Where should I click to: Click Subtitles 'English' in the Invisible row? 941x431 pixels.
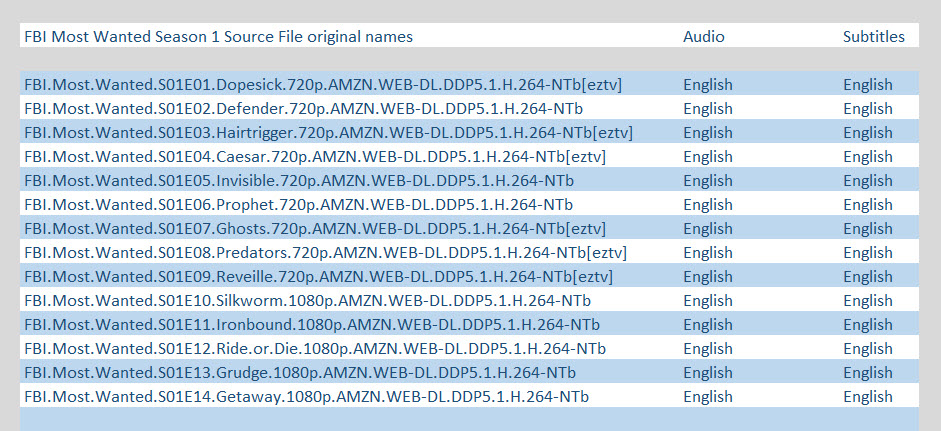(x=868, y=181)
